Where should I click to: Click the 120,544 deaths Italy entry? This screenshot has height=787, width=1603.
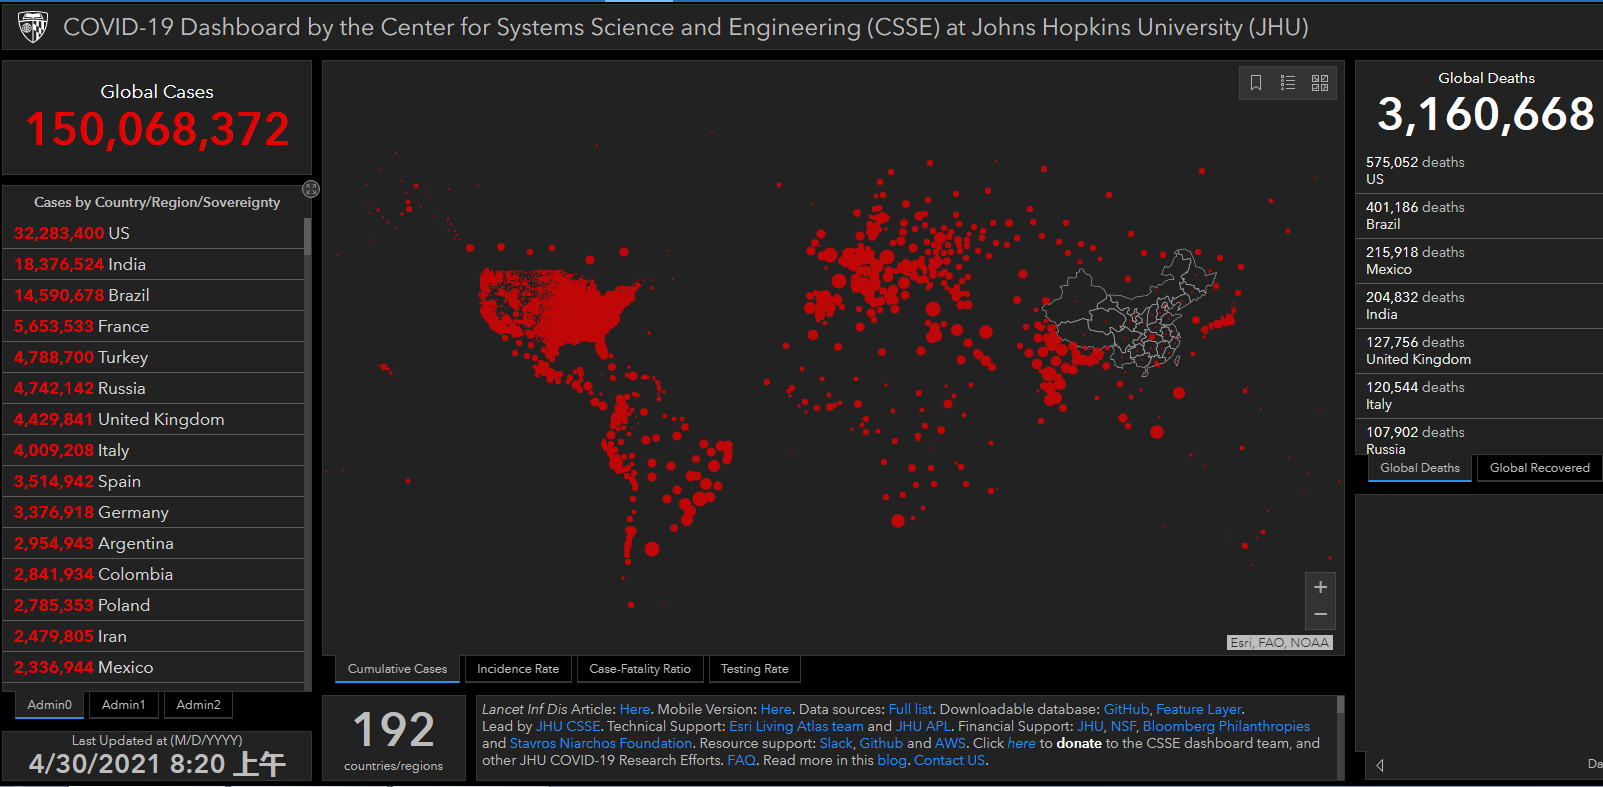[1480, 396]
